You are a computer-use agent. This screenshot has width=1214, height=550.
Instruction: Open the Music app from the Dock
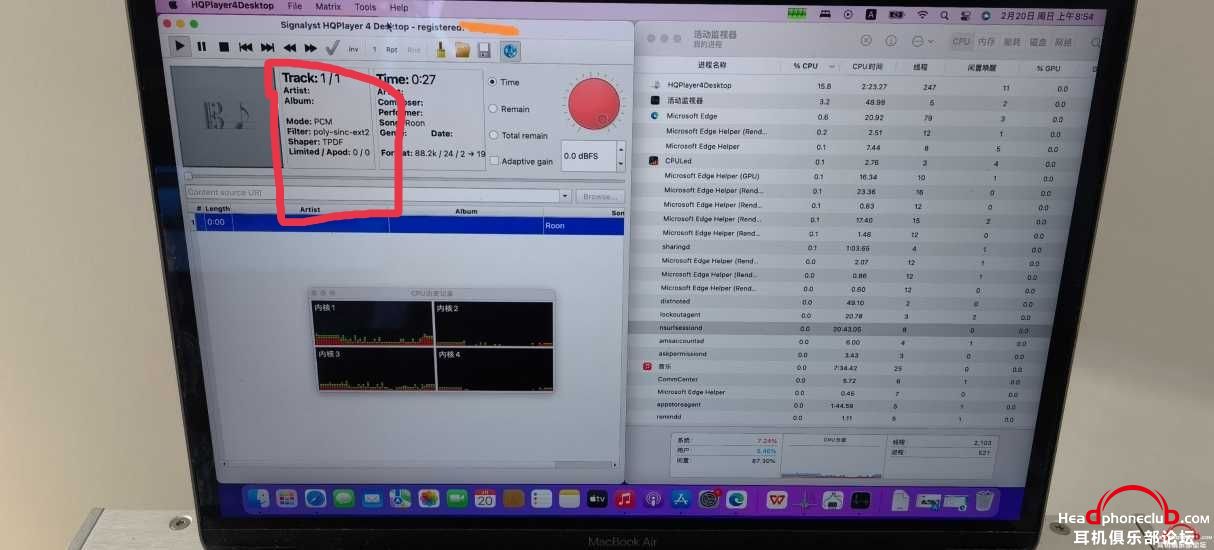tap(625, 498)
